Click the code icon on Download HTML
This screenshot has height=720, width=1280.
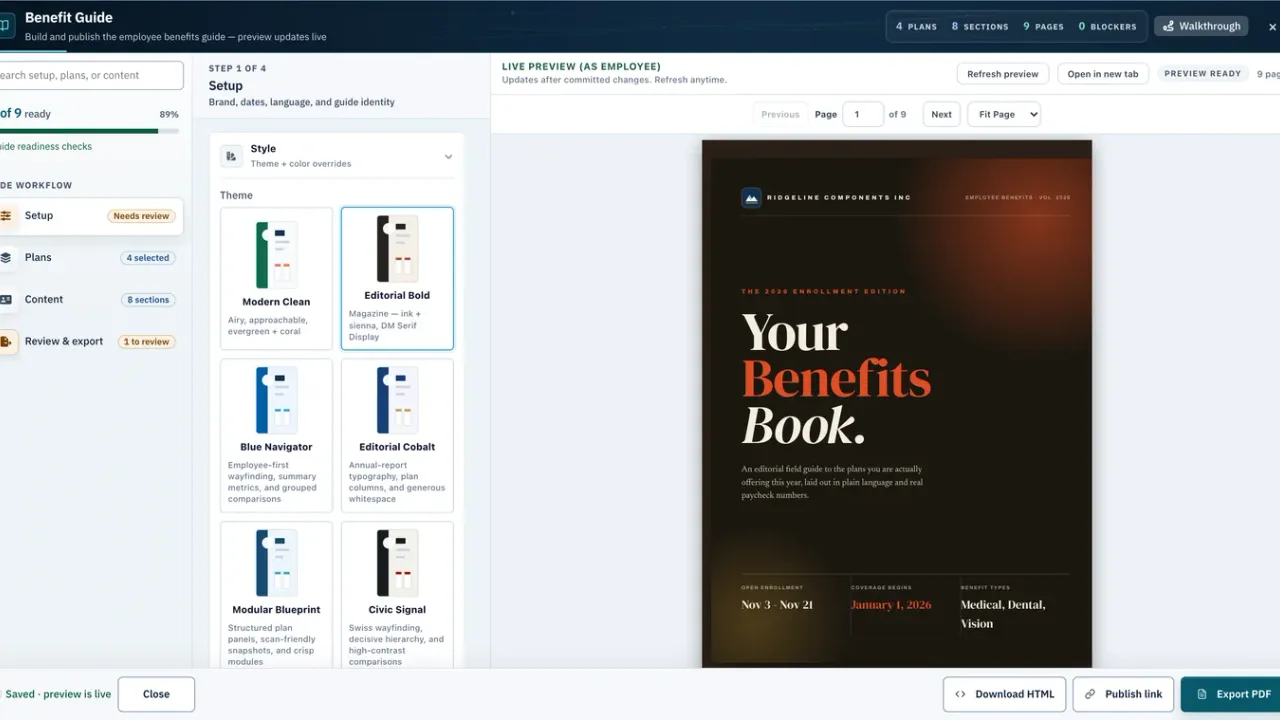[960, 694]
